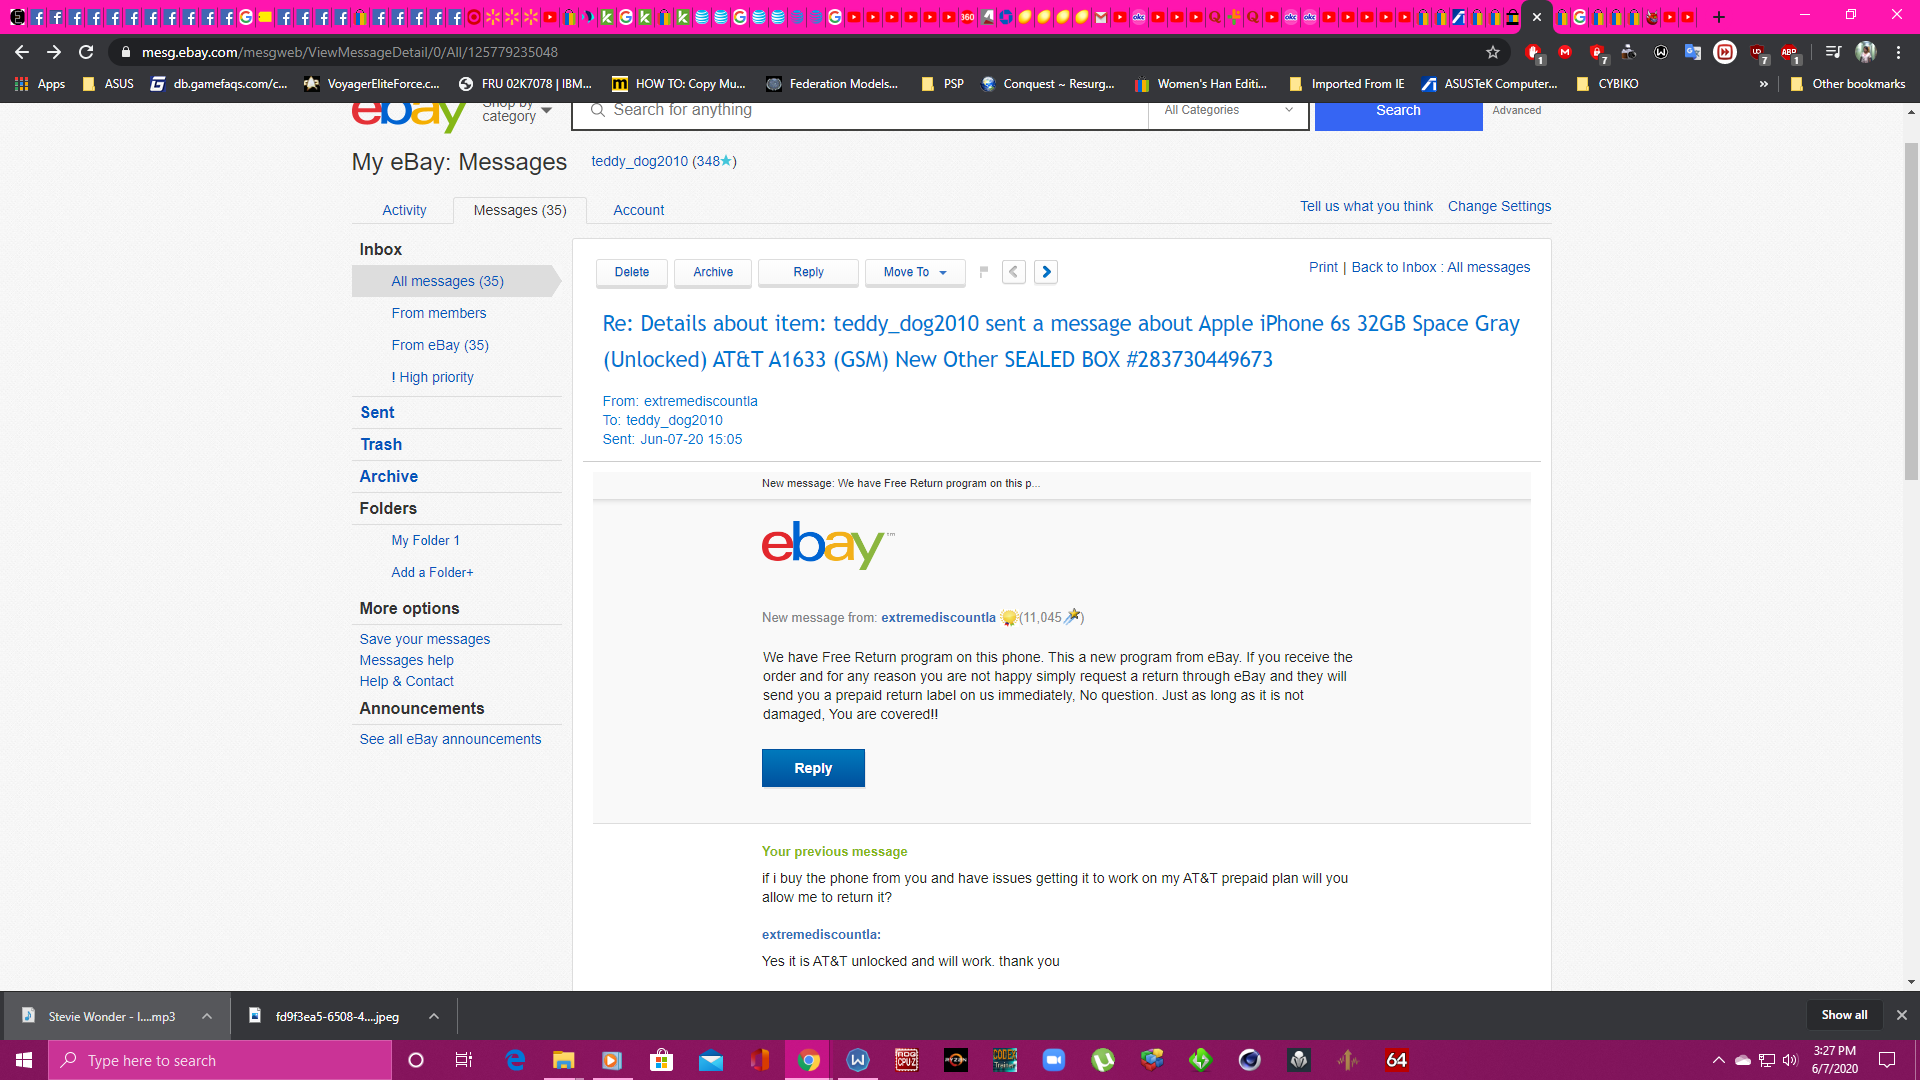
Task: Open extremediscountla seller profile link
Action: click(x=938, y=617)
